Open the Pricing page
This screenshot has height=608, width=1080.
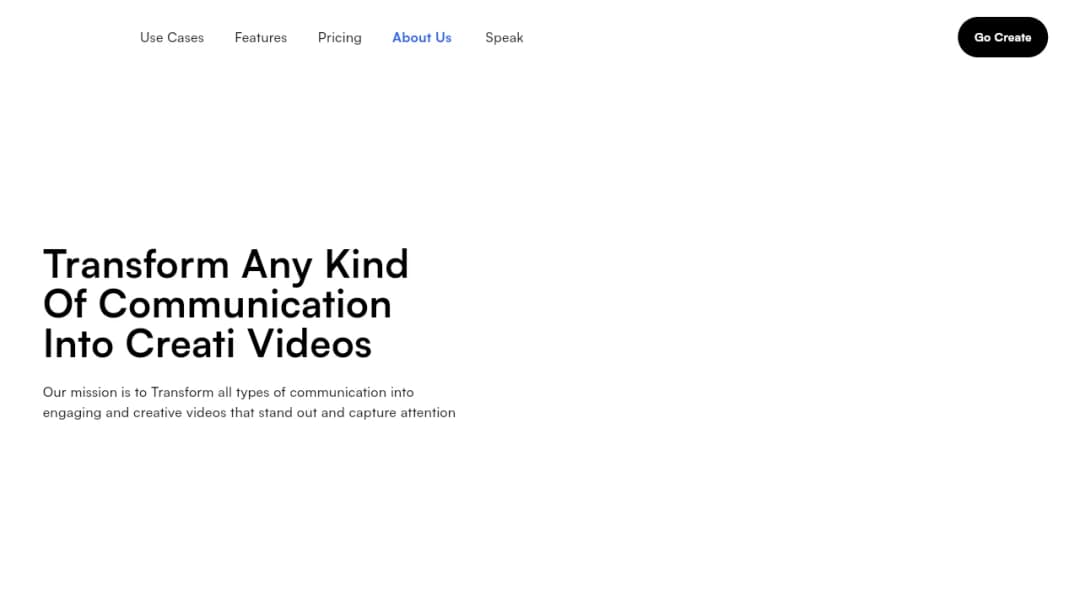pos(340,38)
